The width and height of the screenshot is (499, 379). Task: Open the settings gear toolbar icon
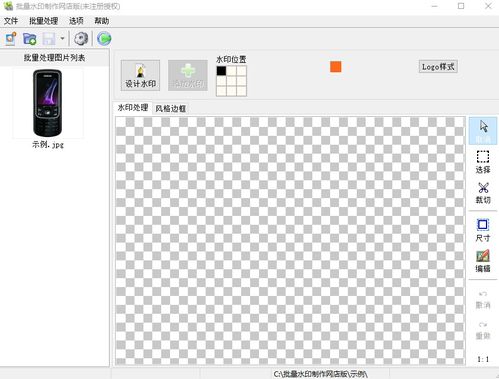(81, 39)
